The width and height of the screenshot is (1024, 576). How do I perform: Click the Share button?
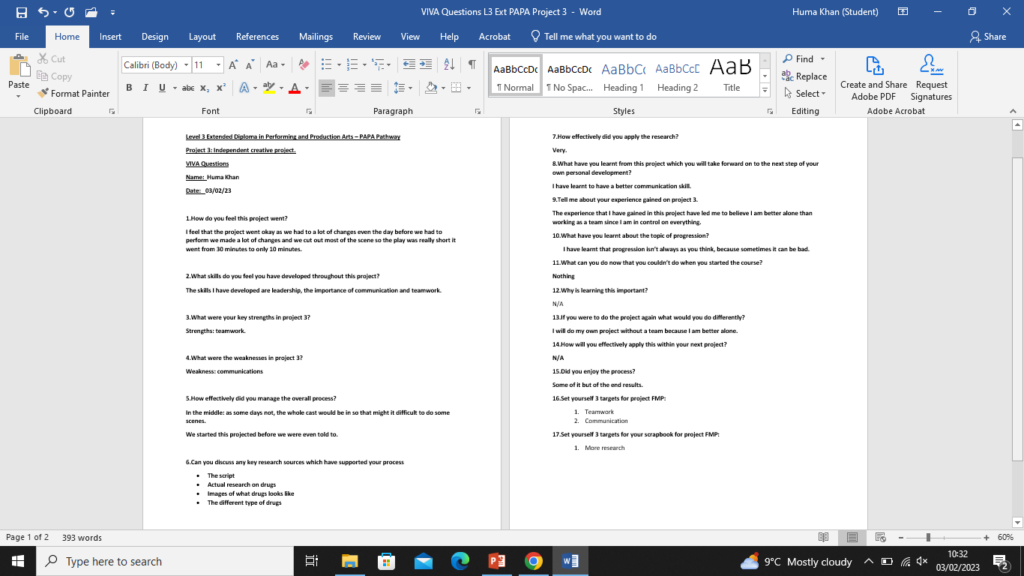pyautogui.click(x=988, y=37)
